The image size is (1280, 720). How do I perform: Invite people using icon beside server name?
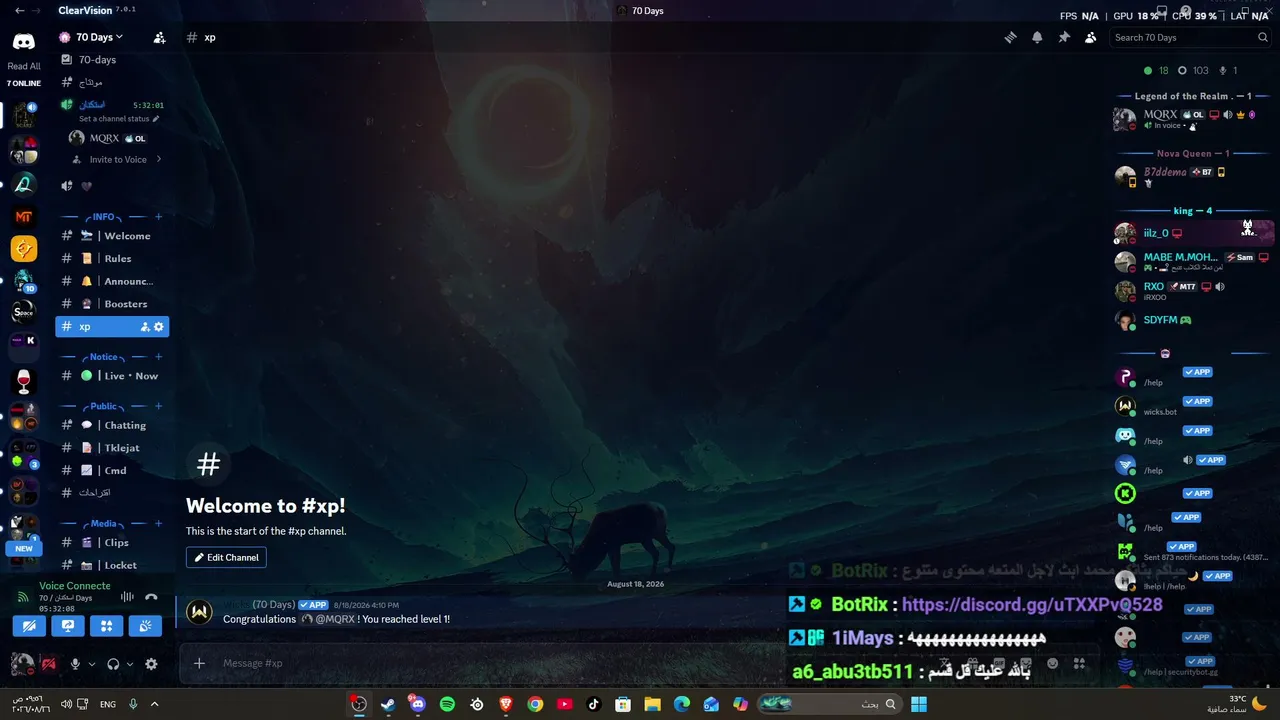pyautogui.click(x=159, y=38)
